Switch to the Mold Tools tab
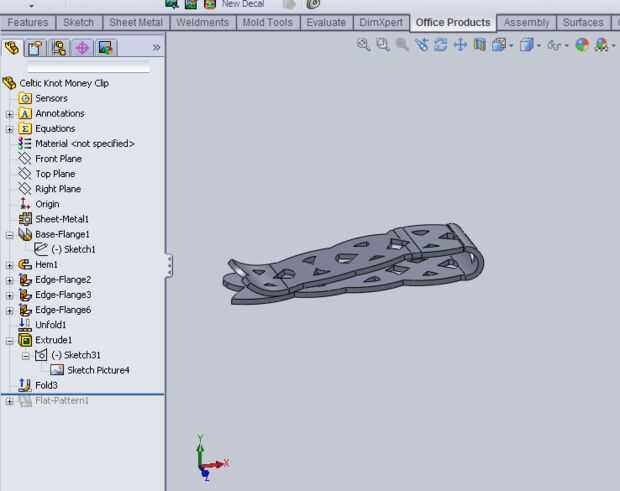Image resolution: width=620 pixels, height=491 pixels. [x=268, y=22]
